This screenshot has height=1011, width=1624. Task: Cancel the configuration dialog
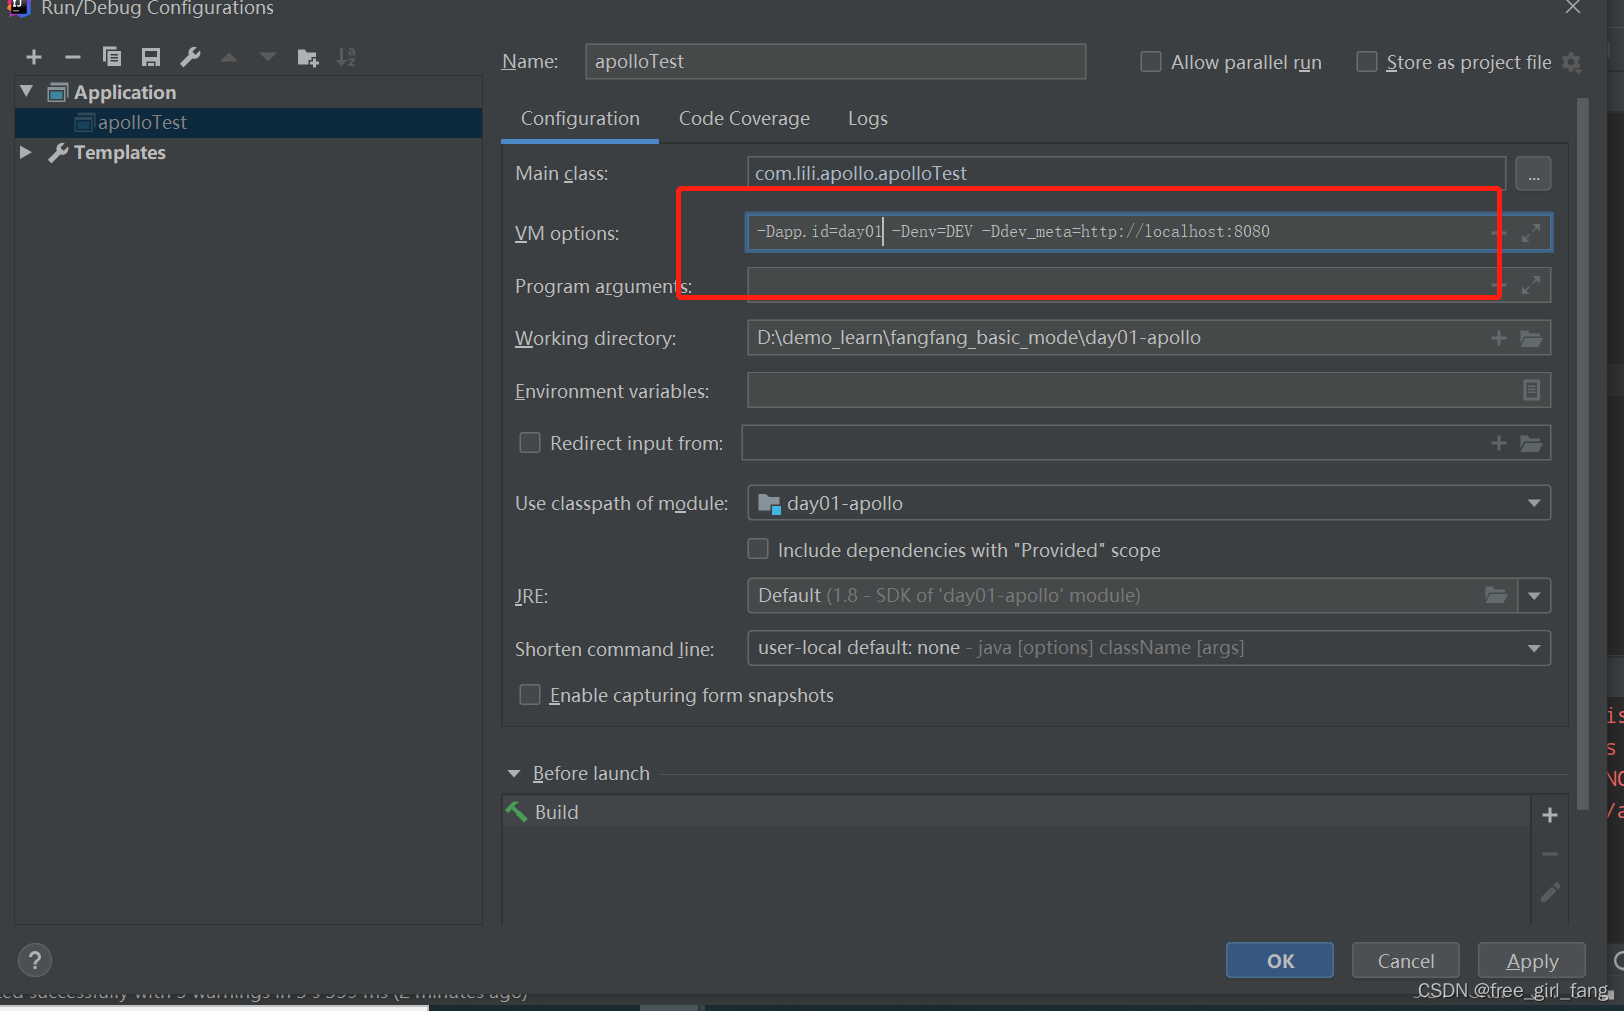tap(1405, 960)
